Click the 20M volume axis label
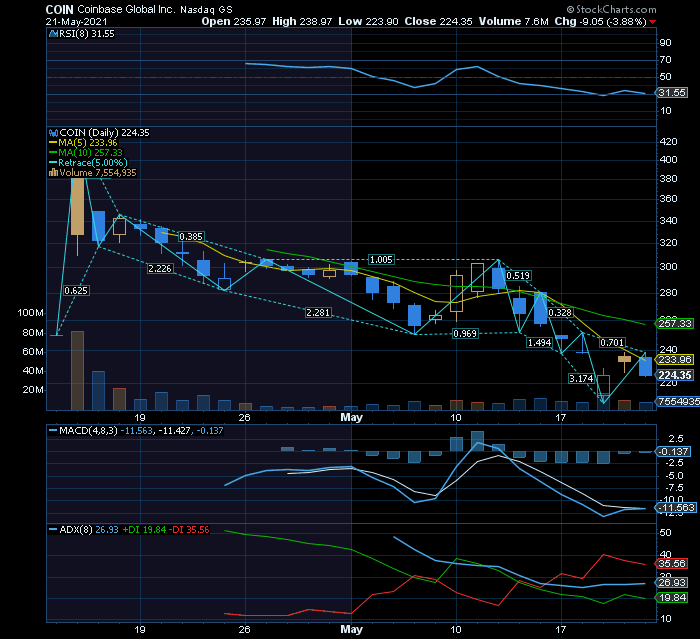The height and width of the screenshot is (639, 700). coord(33,389)
